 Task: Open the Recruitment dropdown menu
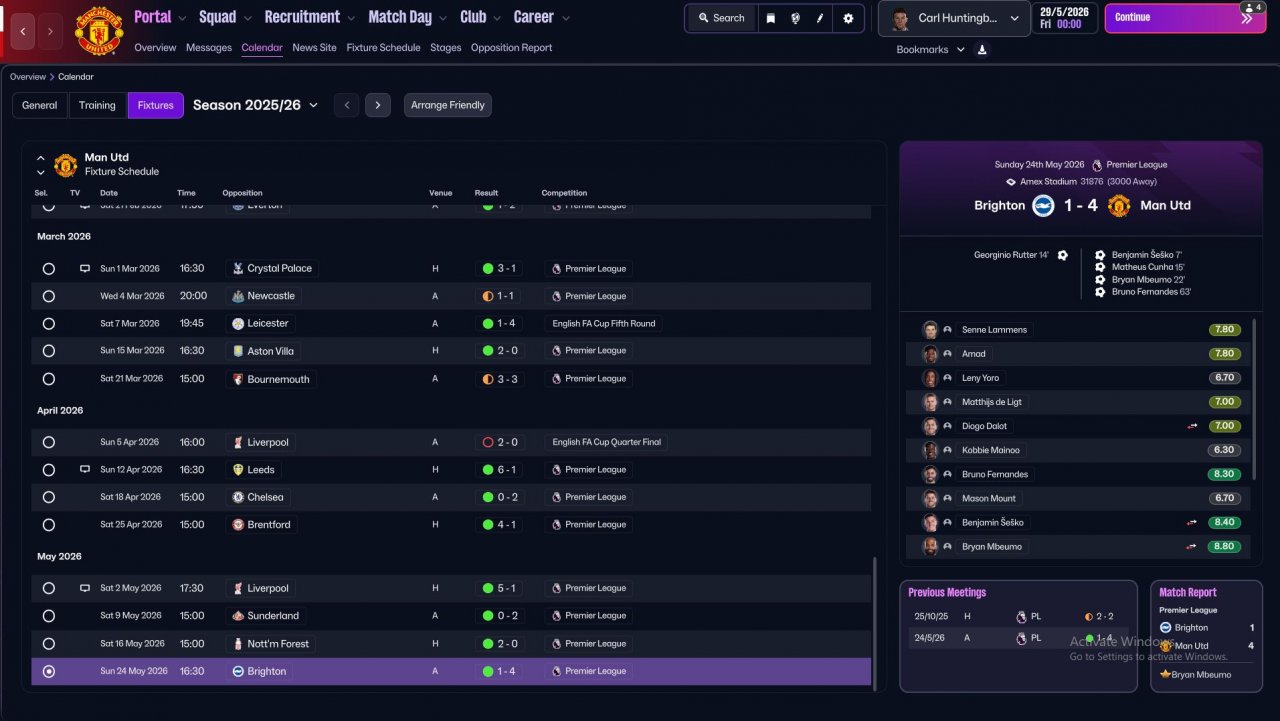[x=309, y=17]
